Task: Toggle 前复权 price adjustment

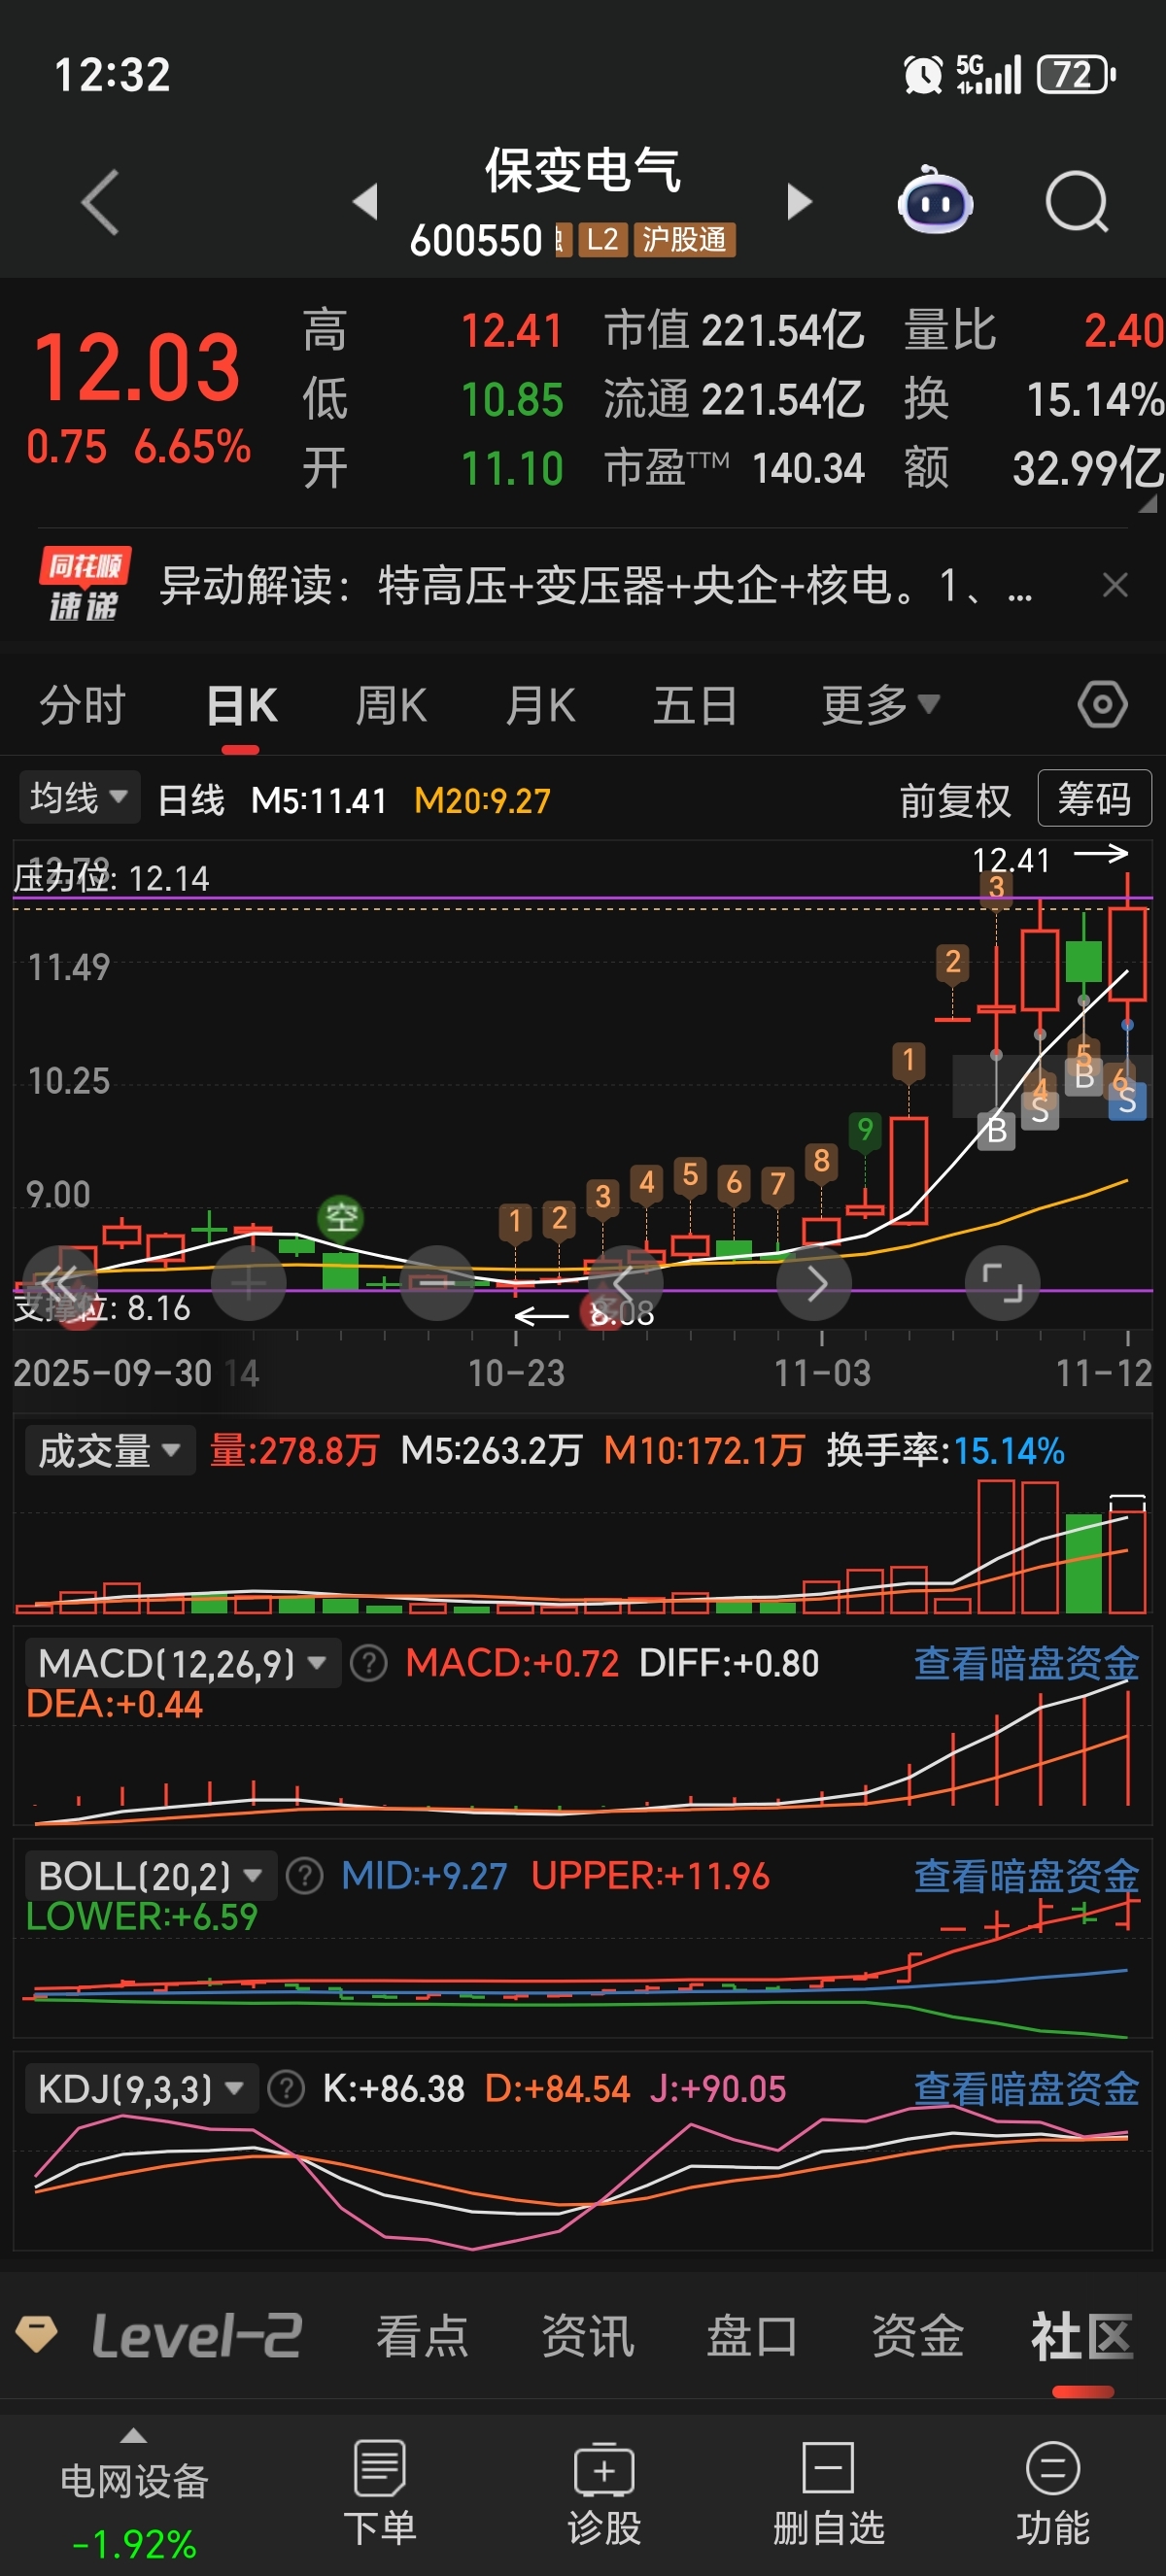Action: [x=955, y=800]
